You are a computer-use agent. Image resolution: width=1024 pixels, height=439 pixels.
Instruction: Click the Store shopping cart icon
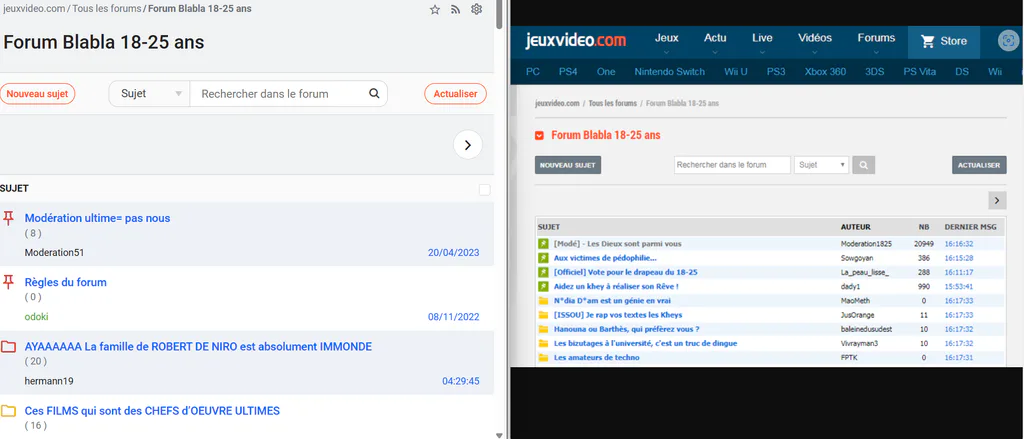(927, 42)
